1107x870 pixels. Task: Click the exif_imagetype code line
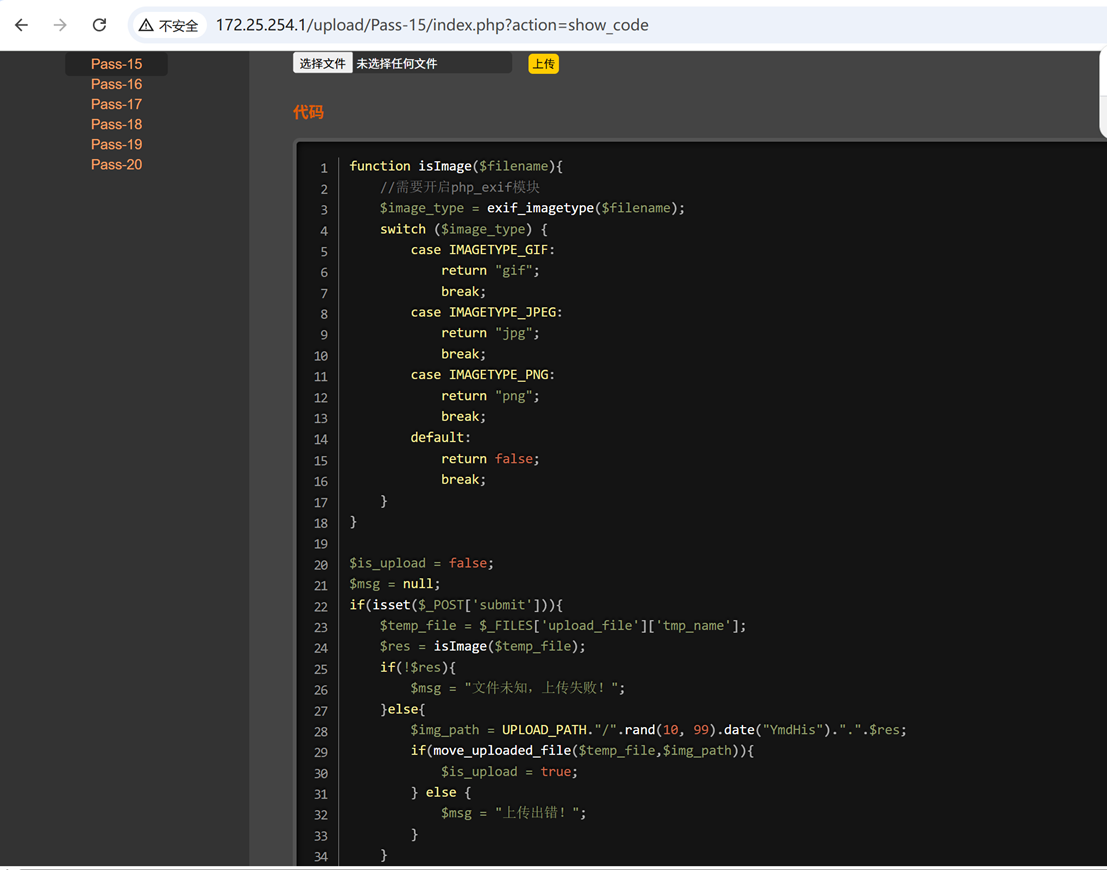click(x=532, y=208)
